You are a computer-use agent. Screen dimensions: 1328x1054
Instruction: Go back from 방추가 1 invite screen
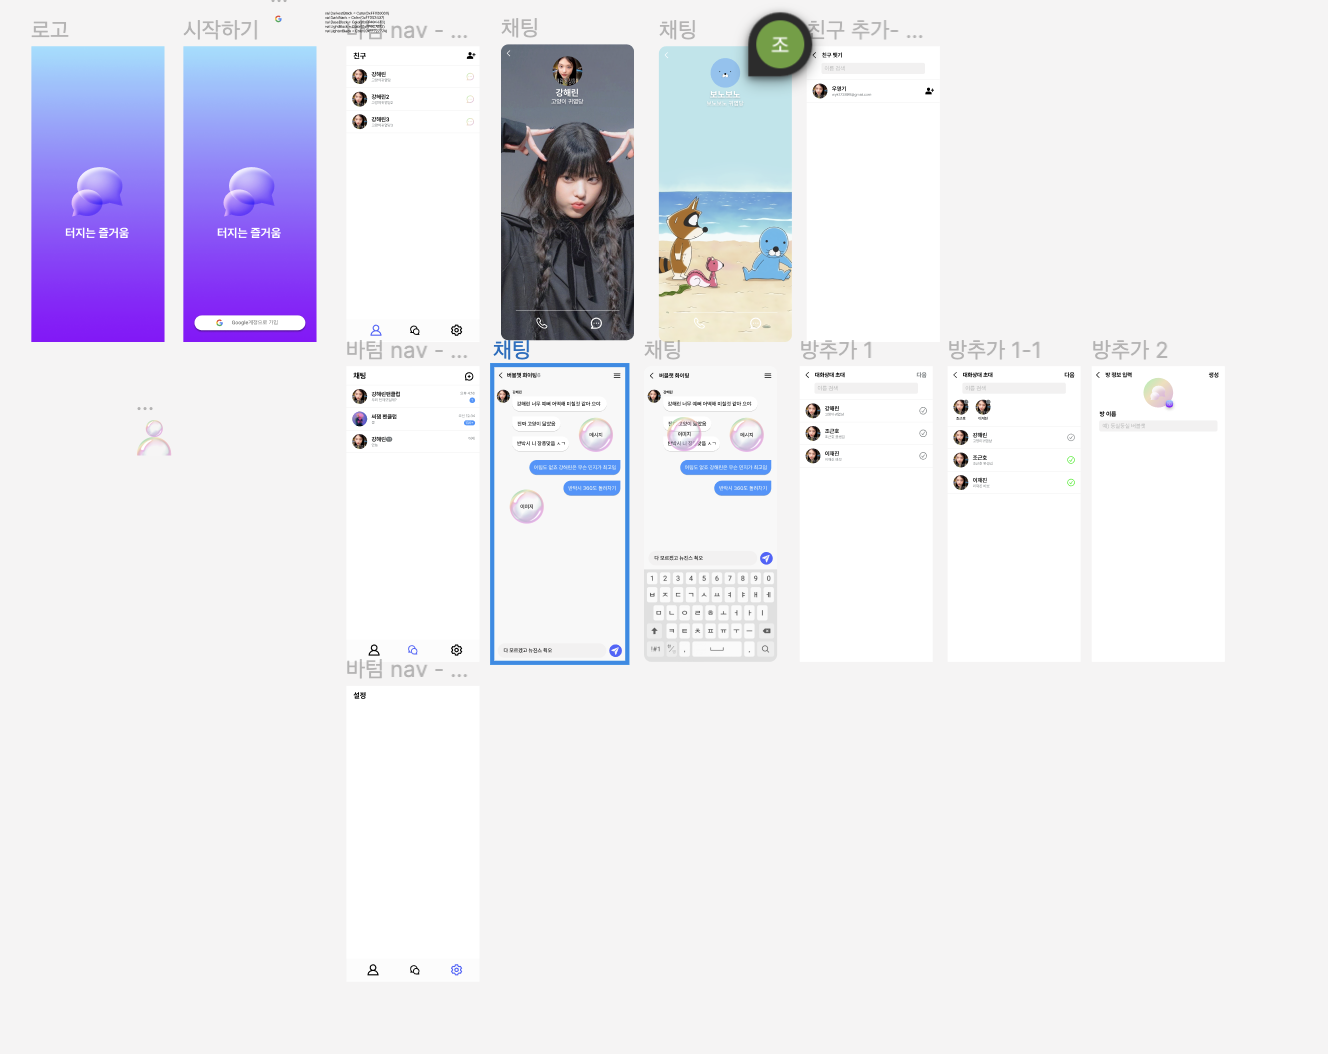click(x=807, y=375)
